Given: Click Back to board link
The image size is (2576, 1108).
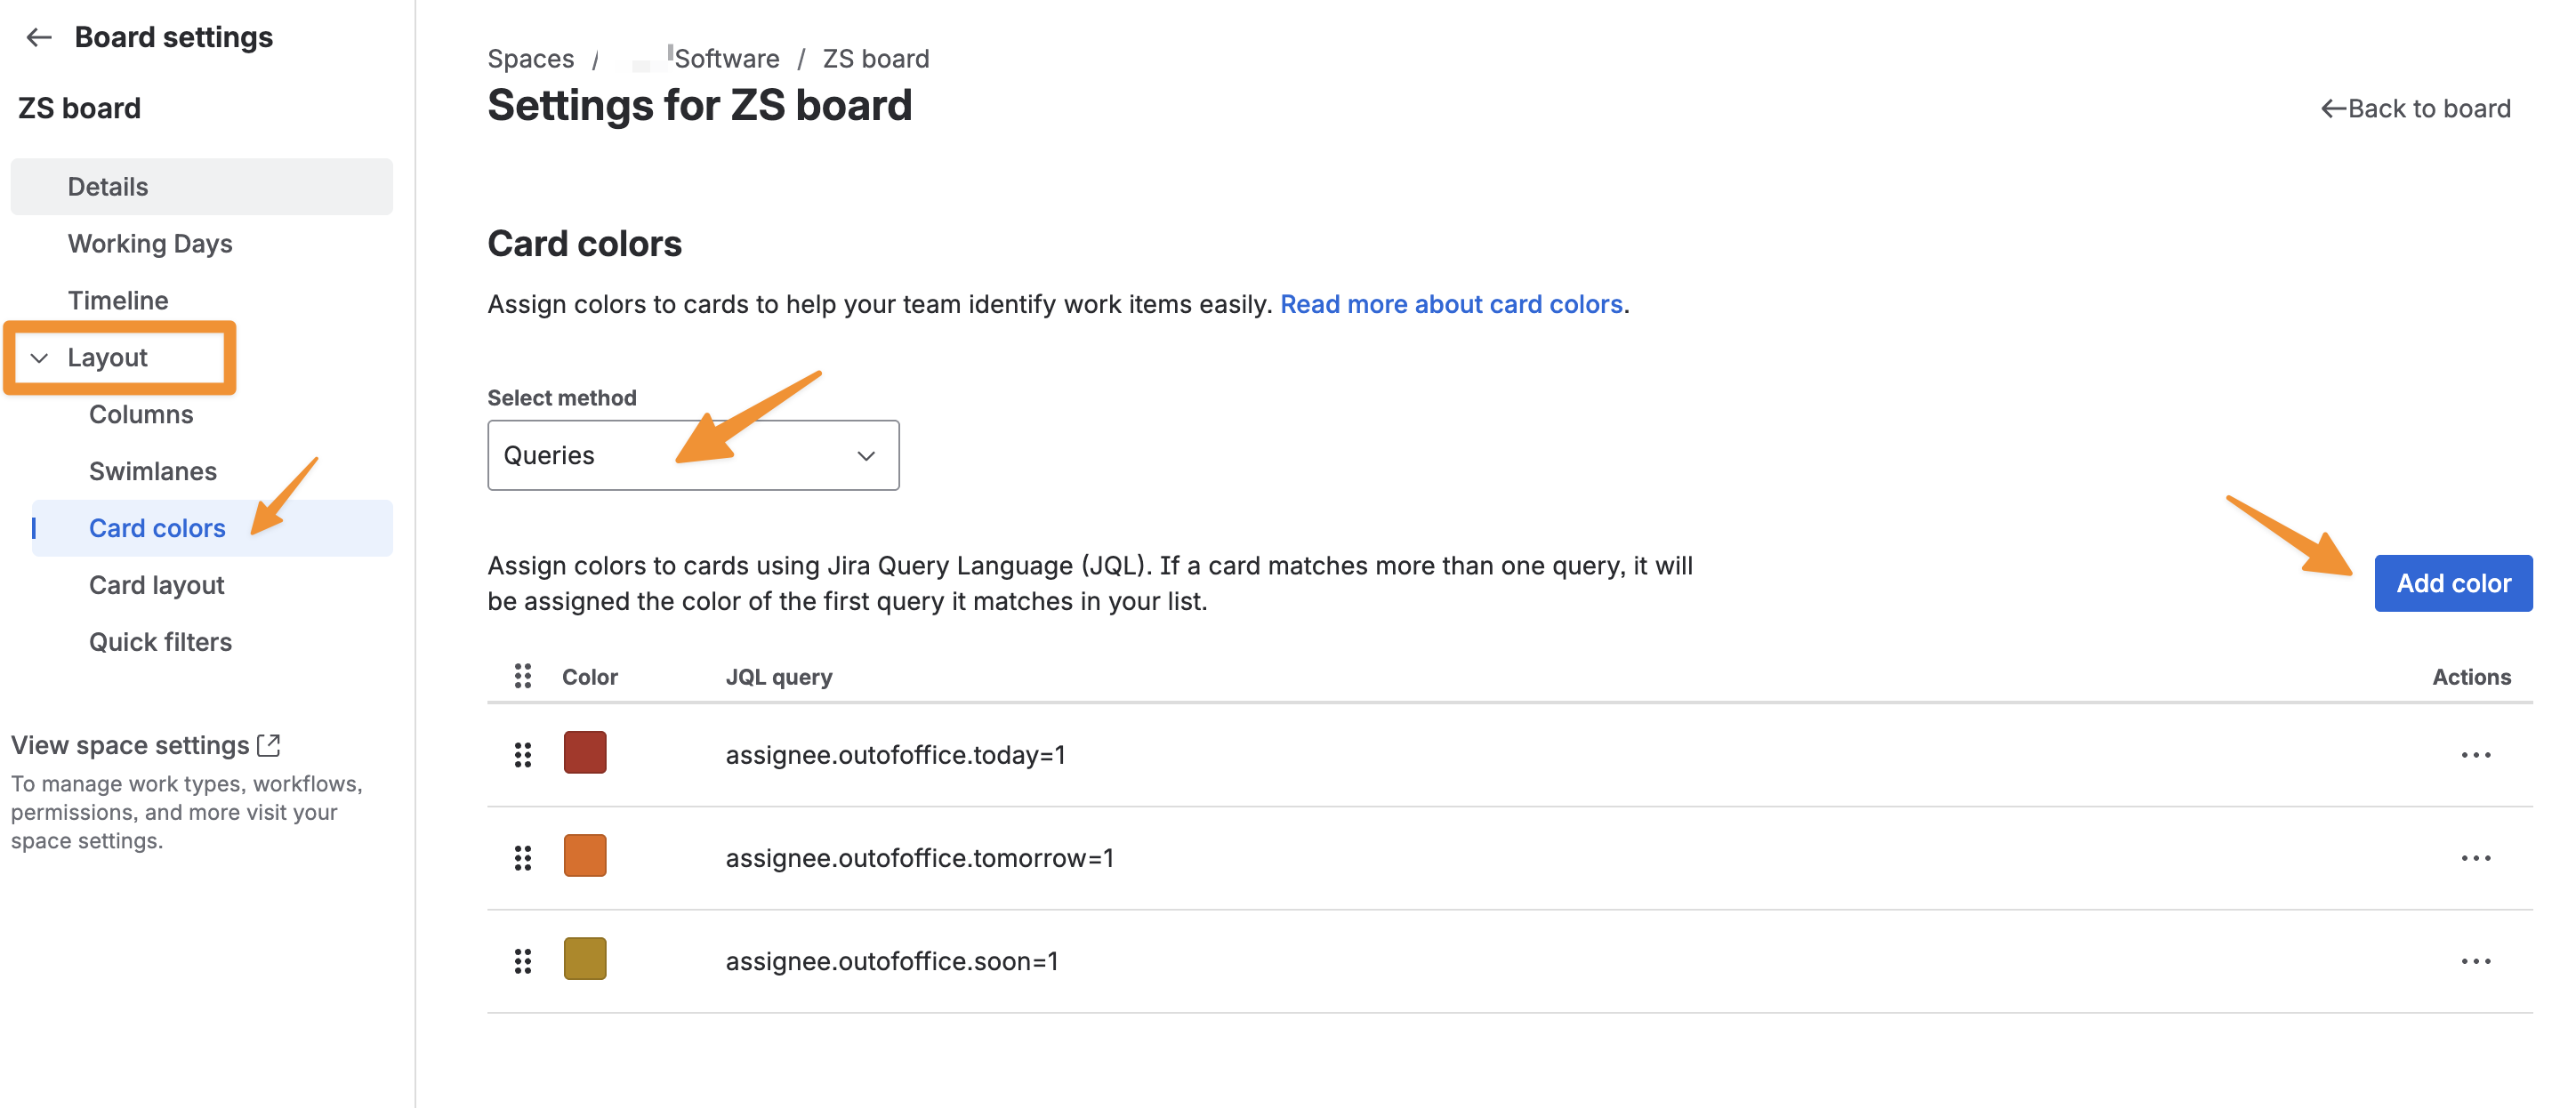Looking at the screenshot, I should [2415, 108].
